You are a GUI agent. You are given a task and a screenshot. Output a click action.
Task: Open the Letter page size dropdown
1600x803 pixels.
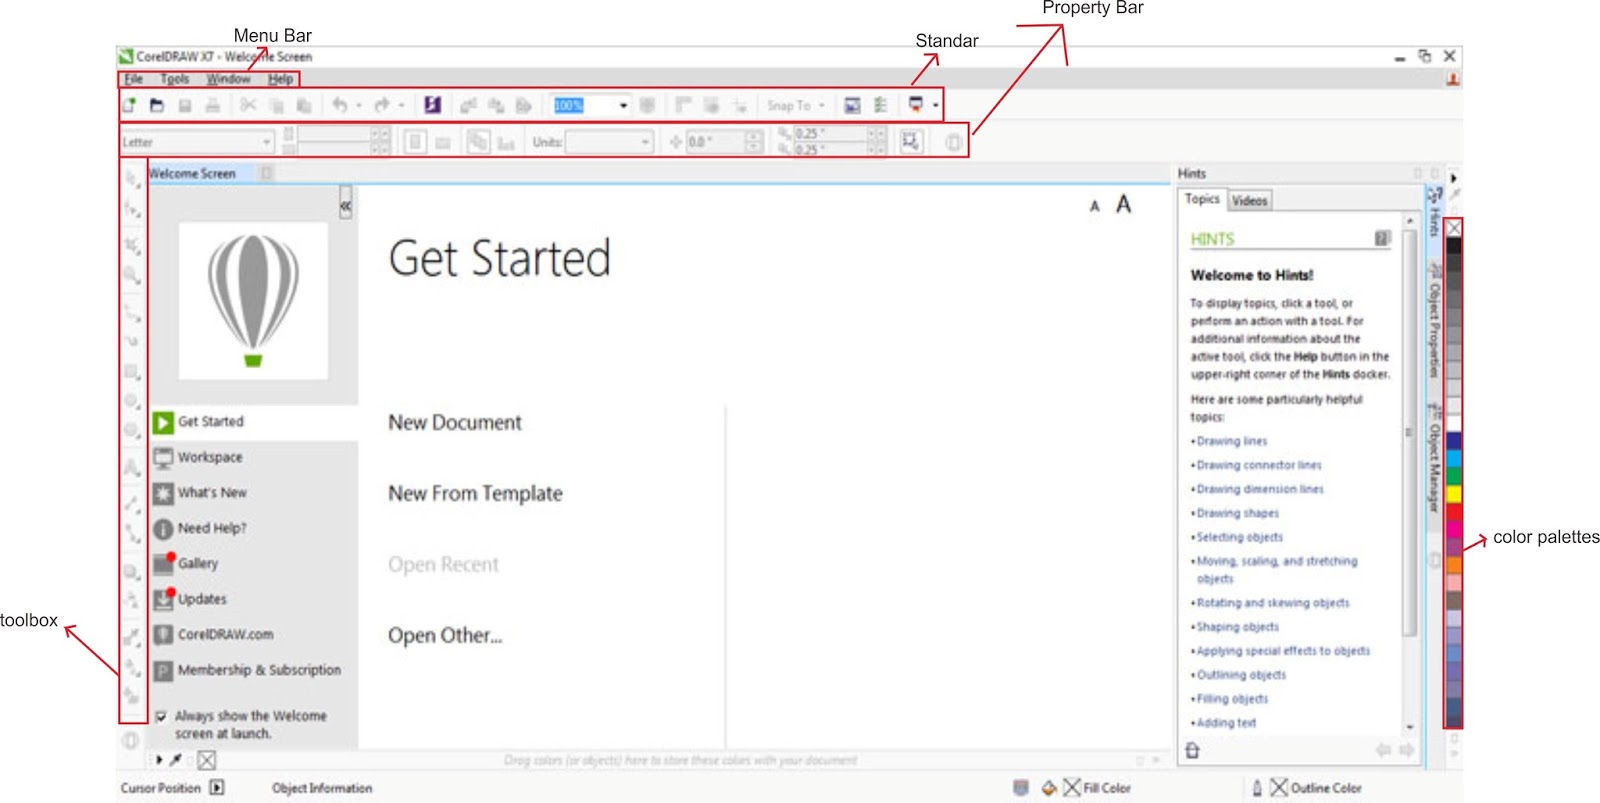[267, 142]
